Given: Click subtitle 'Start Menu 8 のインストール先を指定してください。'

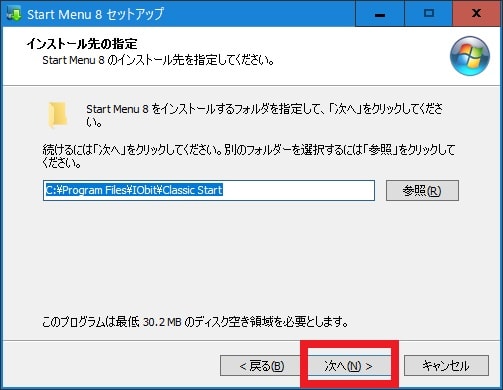Looking at the screenshot, I should pyautogui.click(x=159, y=60).
